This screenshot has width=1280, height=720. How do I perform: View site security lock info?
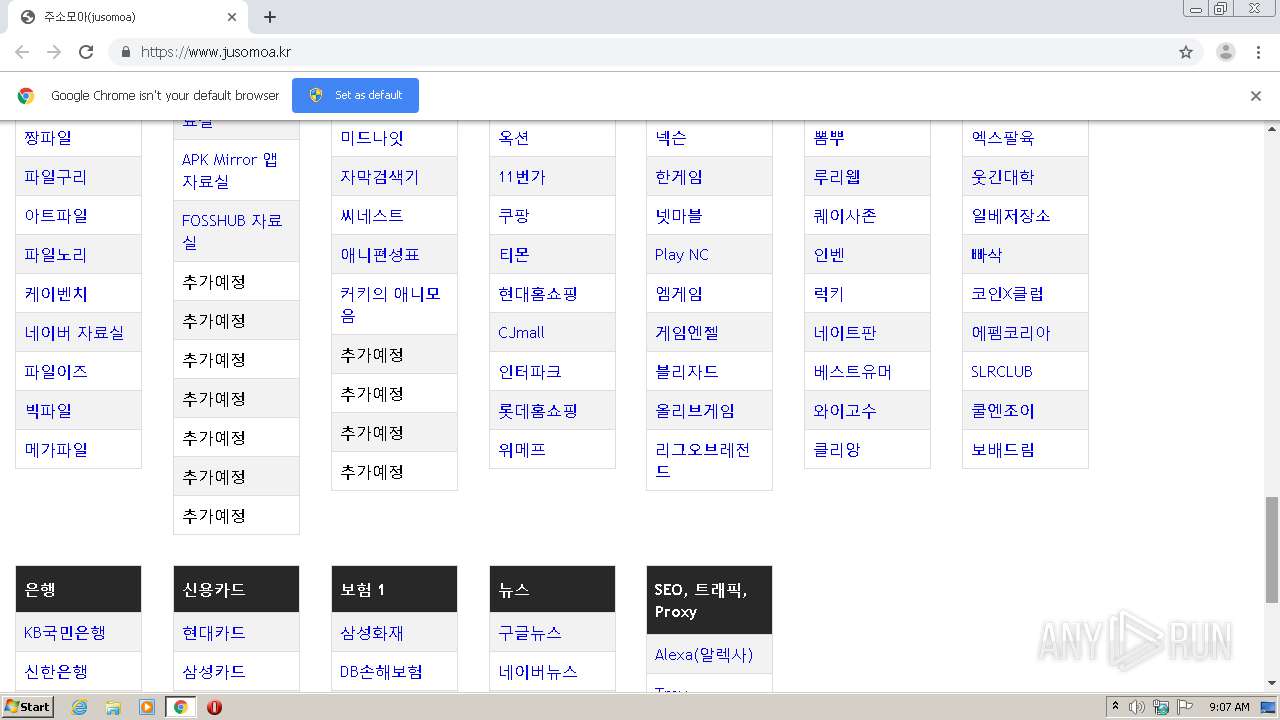coord(125,52)
